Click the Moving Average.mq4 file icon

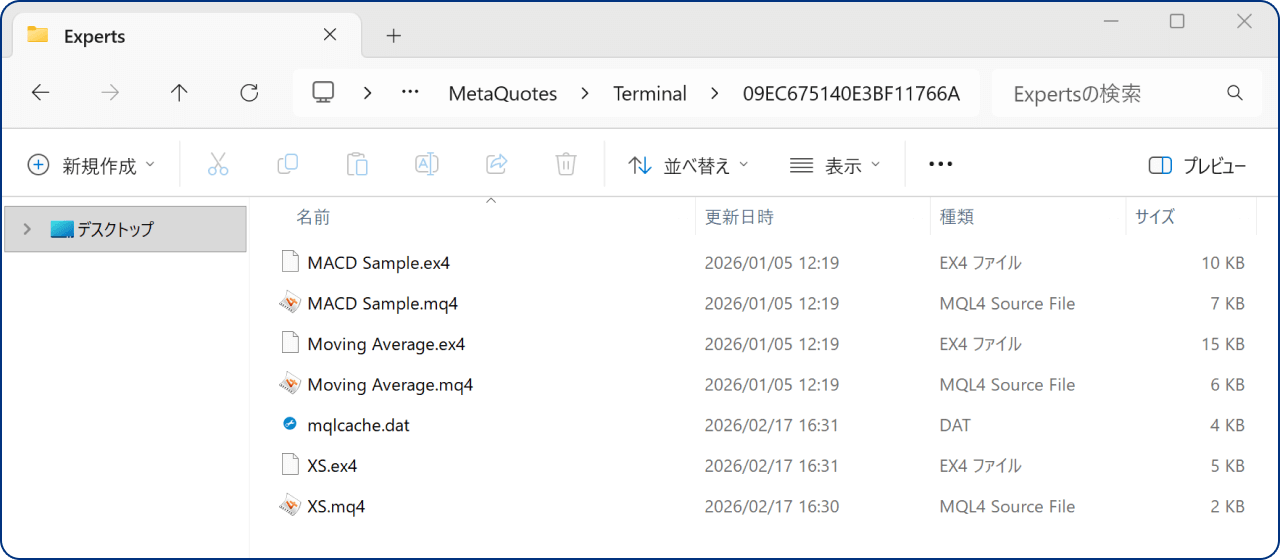pos(290,384)
